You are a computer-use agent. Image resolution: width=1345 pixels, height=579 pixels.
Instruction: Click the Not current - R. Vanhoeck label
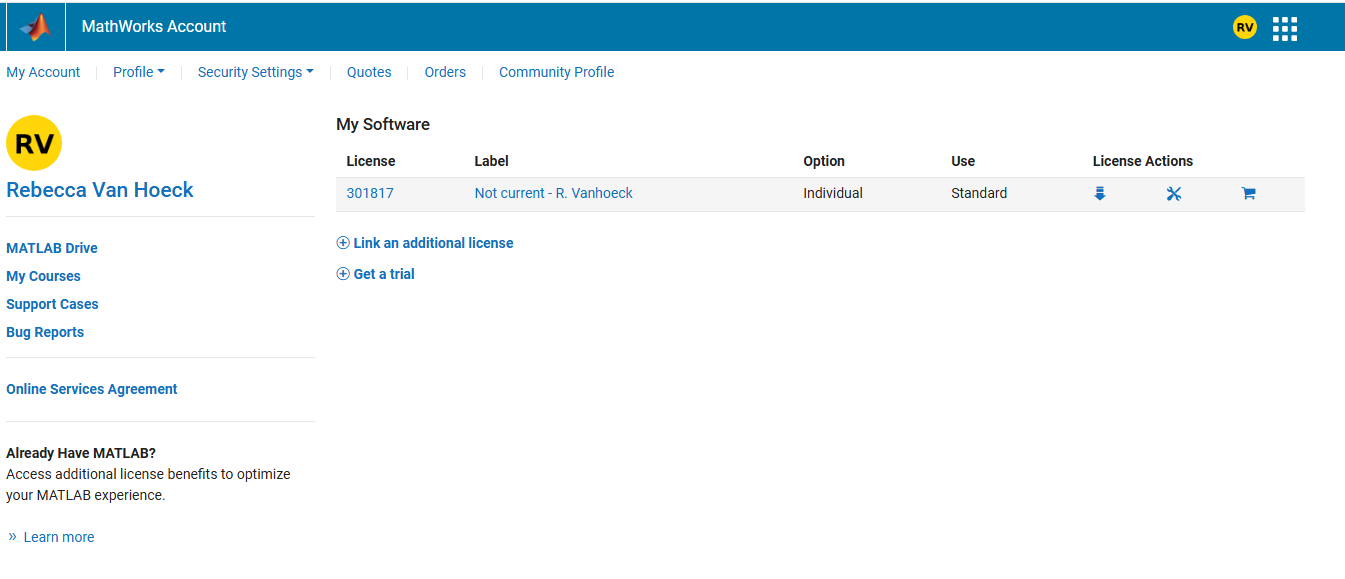click(x=553, y=193)
